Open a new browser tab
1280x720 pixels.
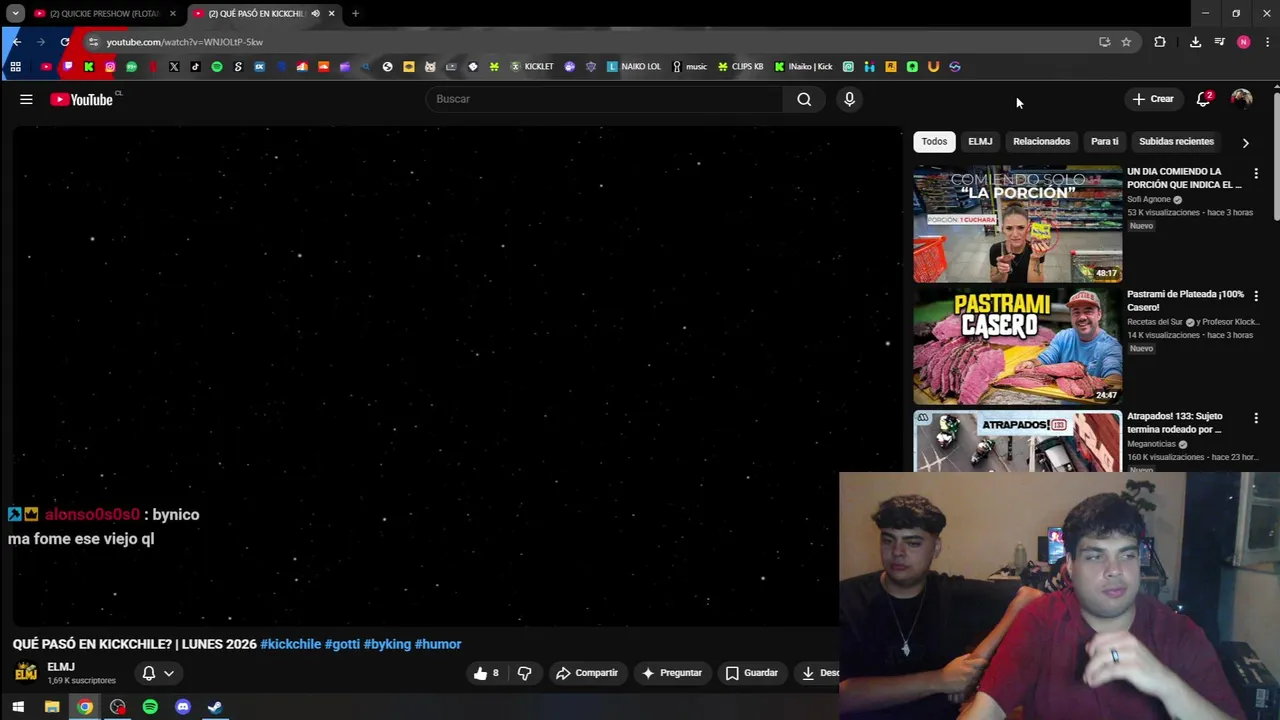coord(355,13)
